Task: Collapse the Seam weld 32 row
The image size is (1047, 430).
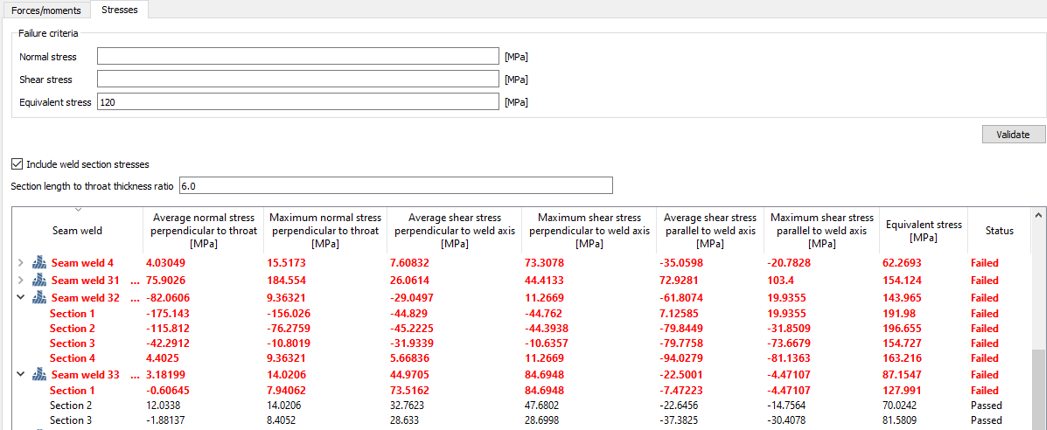Action: [x=21, y=298]
